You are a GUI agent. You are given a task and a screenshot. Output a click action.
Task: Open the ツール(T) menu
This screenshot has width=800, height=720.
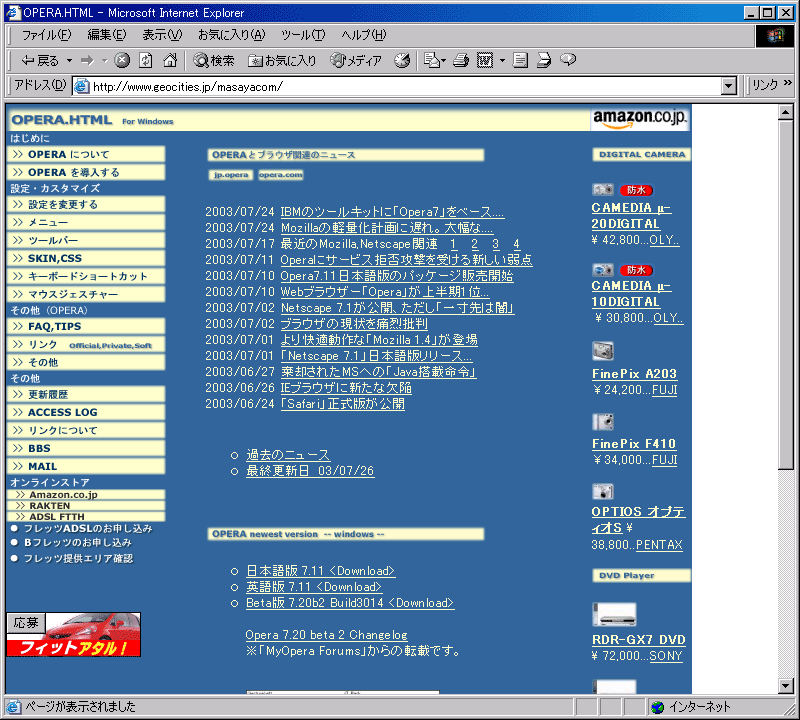303,35
